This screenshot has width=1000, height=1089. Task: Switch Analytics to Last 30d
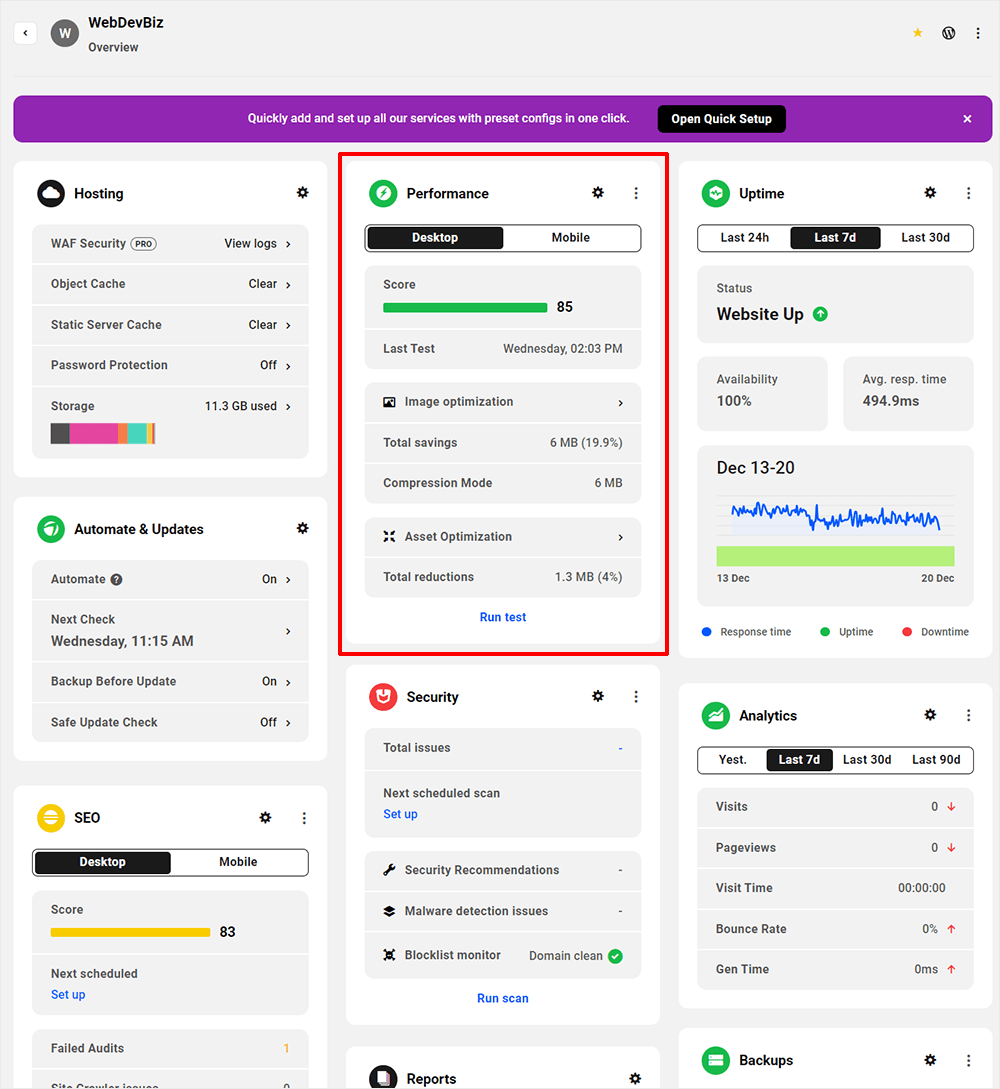pos(867,760)
